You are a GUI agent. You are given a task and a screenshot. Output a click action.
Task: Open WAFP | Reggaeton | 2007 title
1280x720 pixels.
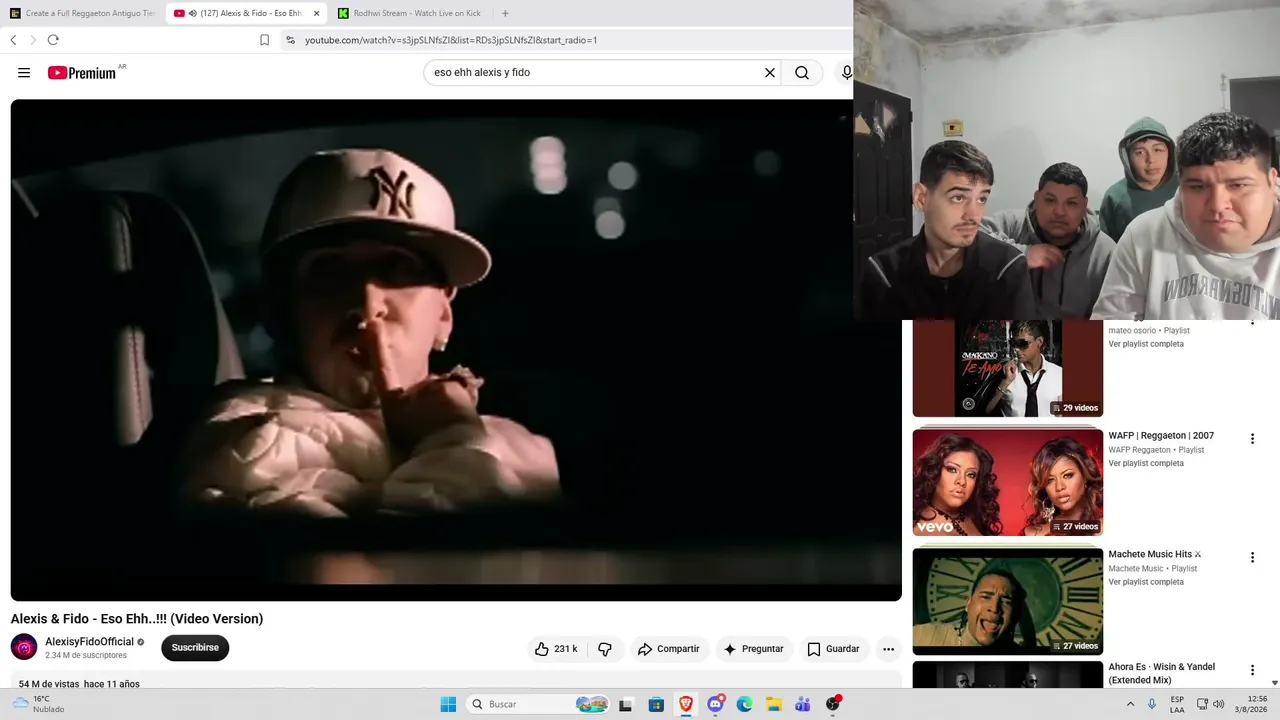tap(1161, 436)
